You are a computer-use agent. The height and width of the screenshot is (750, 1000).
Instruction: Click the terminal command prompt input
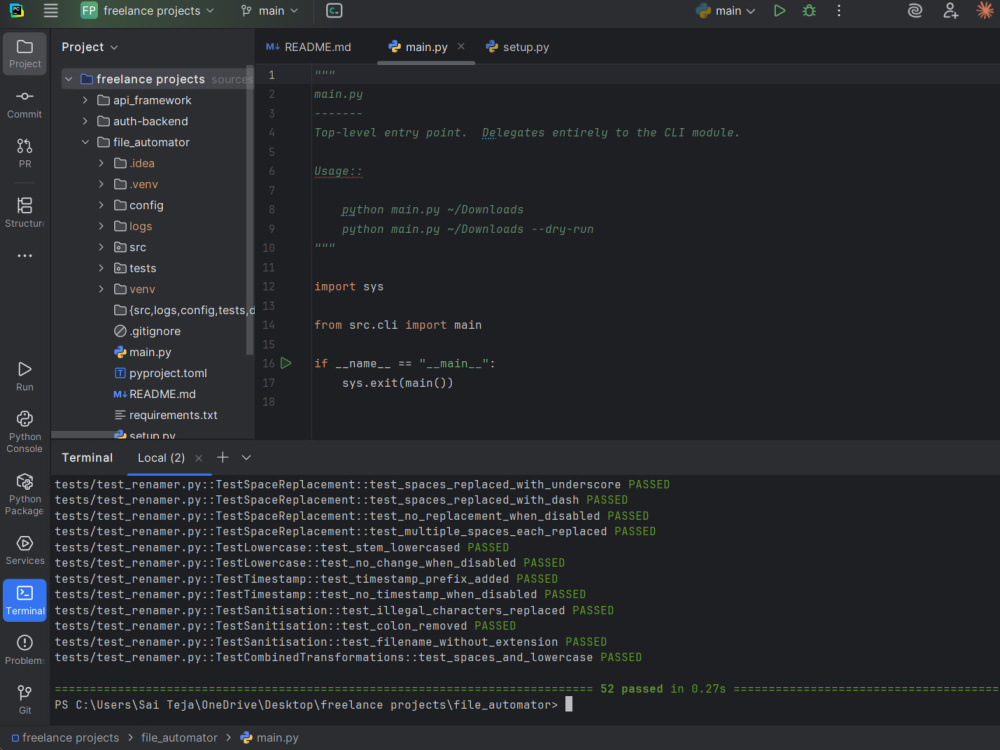point(569,705)
